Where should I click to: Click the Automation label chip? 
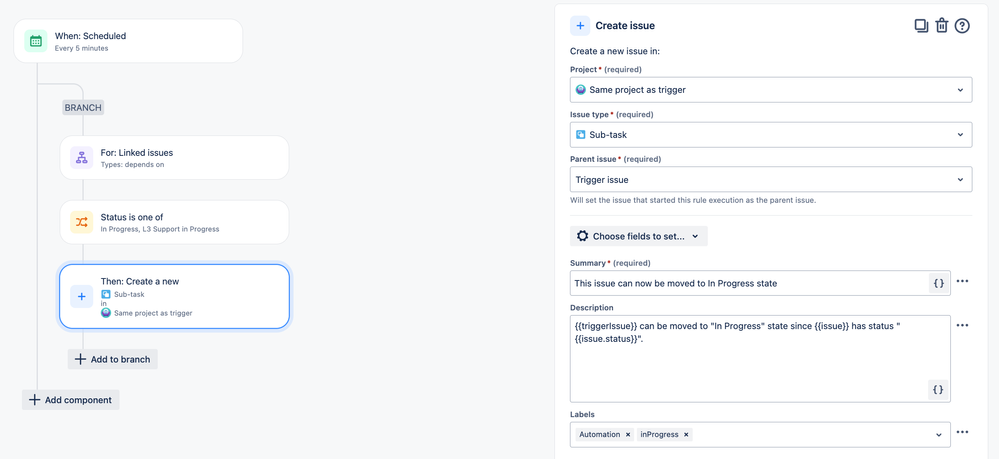coord(604,435)
